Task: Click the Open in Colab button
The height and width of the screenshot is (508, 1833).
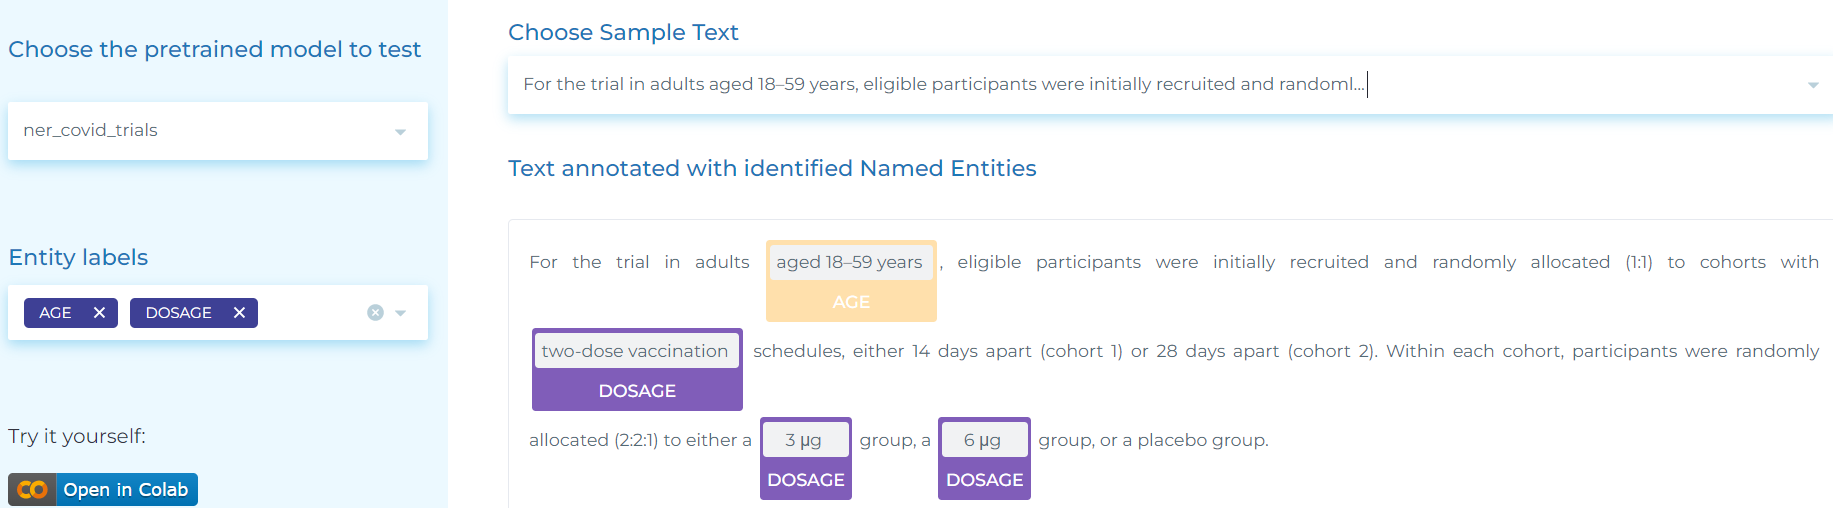Action: coord(125,490)
